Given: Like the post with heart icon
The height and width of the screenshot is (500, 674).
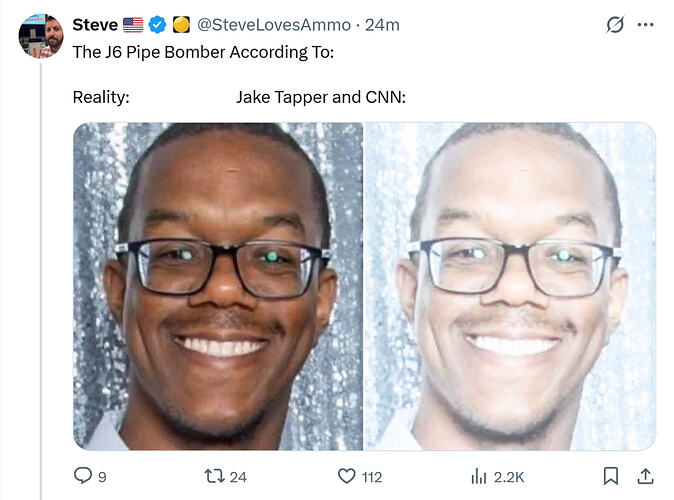Looking at the screenshot, I should coord(346,476).
